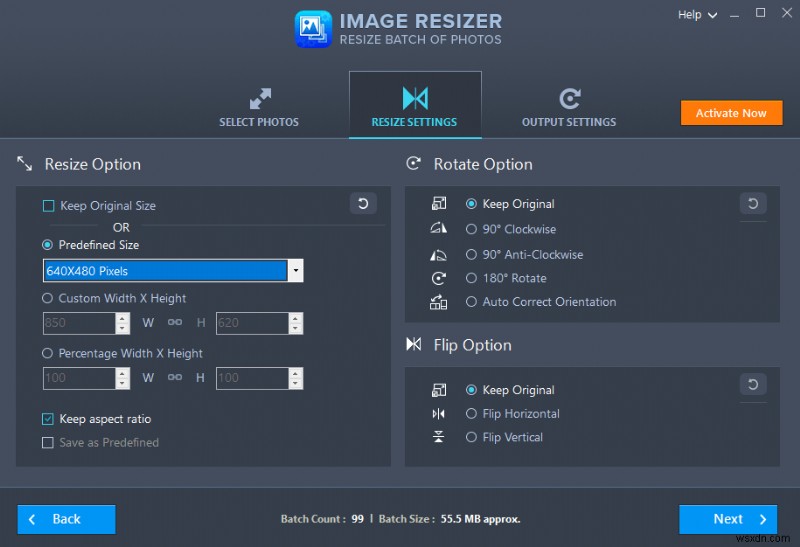Choose 180° Rotate radio
Image resolution: width=800 pixels, height=547 pixels.
tap(471, 278)
